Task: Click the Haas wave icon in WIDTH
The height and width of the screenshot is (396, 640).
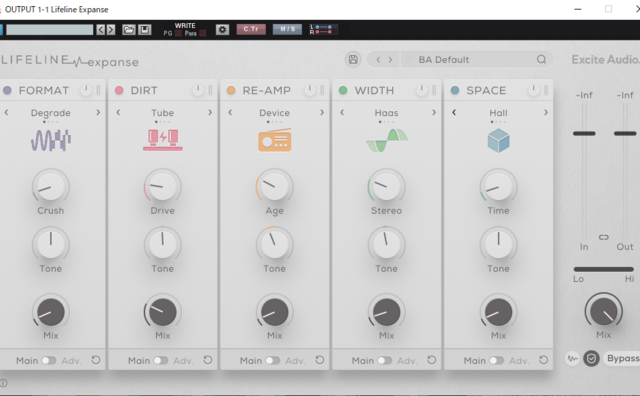Action: (x=387, y=140)
